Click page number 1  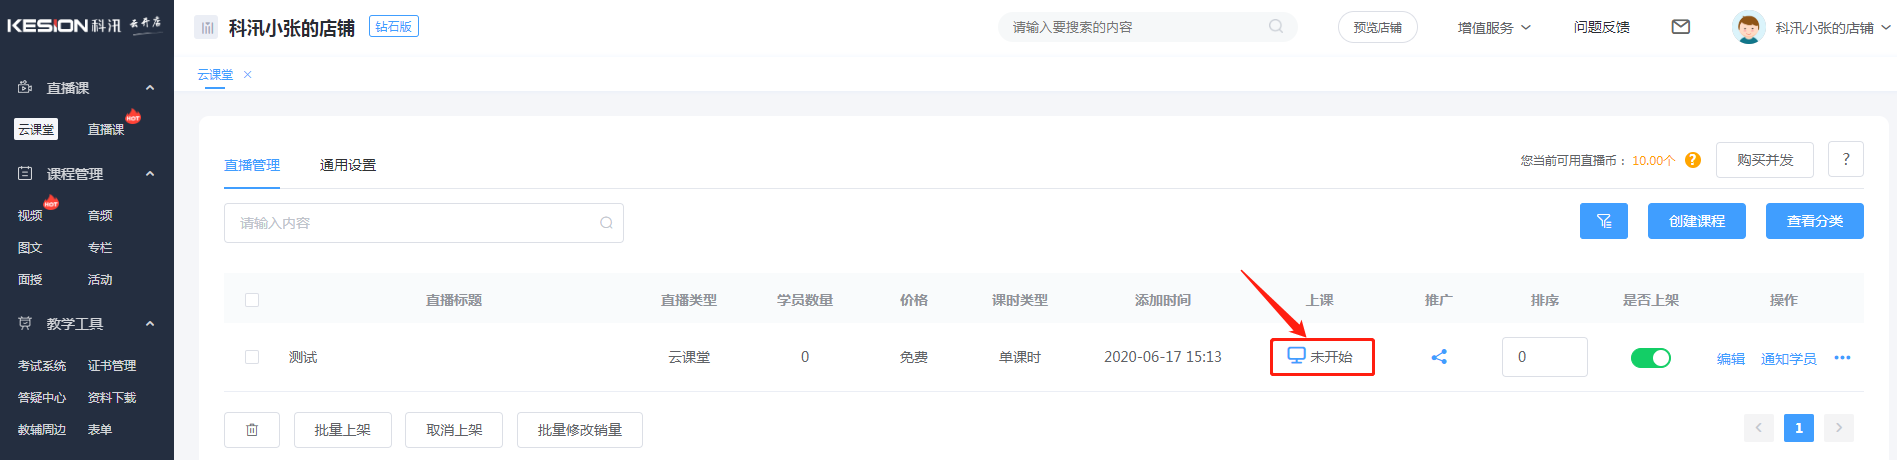click(1799, 428)
